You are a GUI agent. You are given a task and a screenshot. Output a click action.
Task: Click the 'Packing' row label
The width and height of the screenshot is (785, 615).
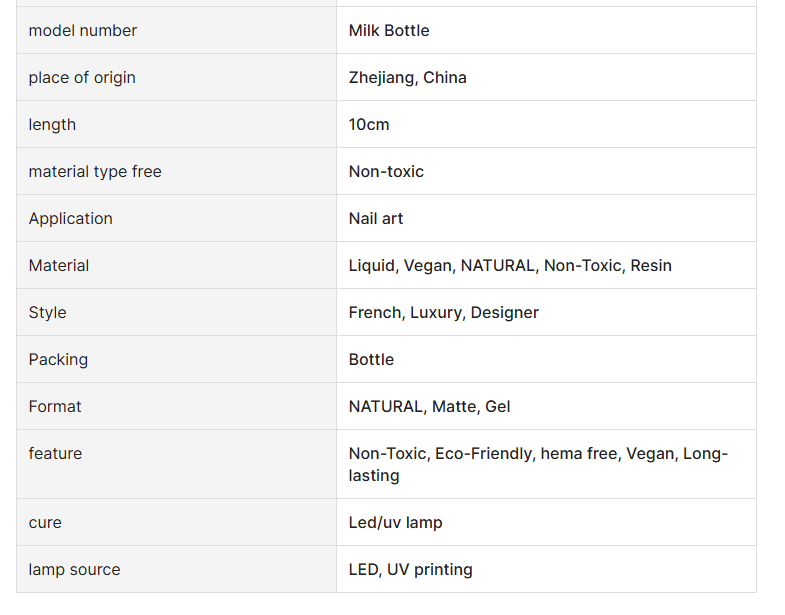[58, 360]
